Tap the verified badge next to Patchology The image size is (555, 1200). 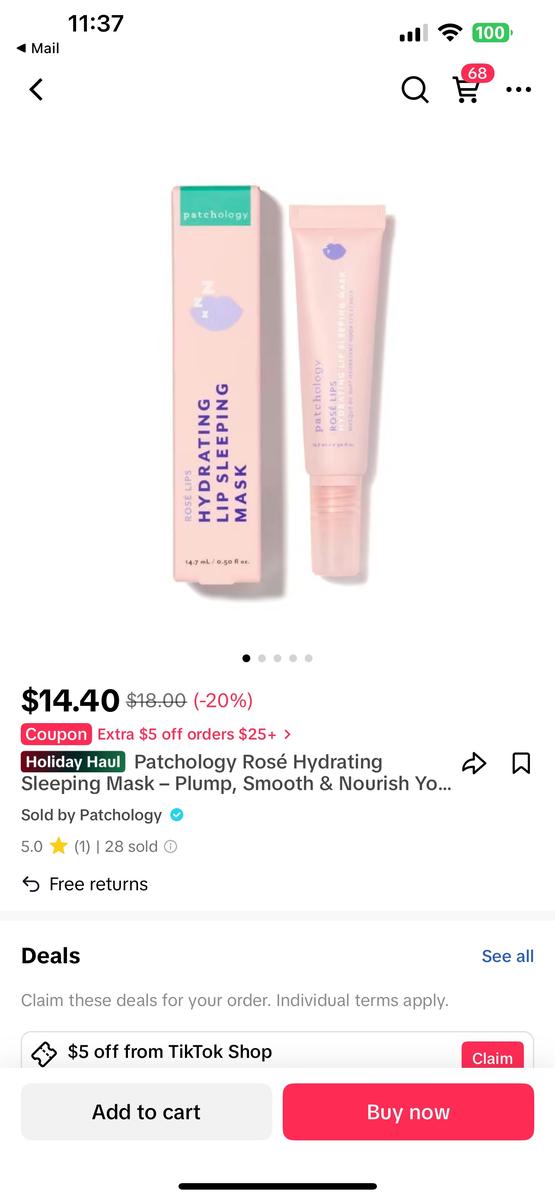tap(177, 815)
